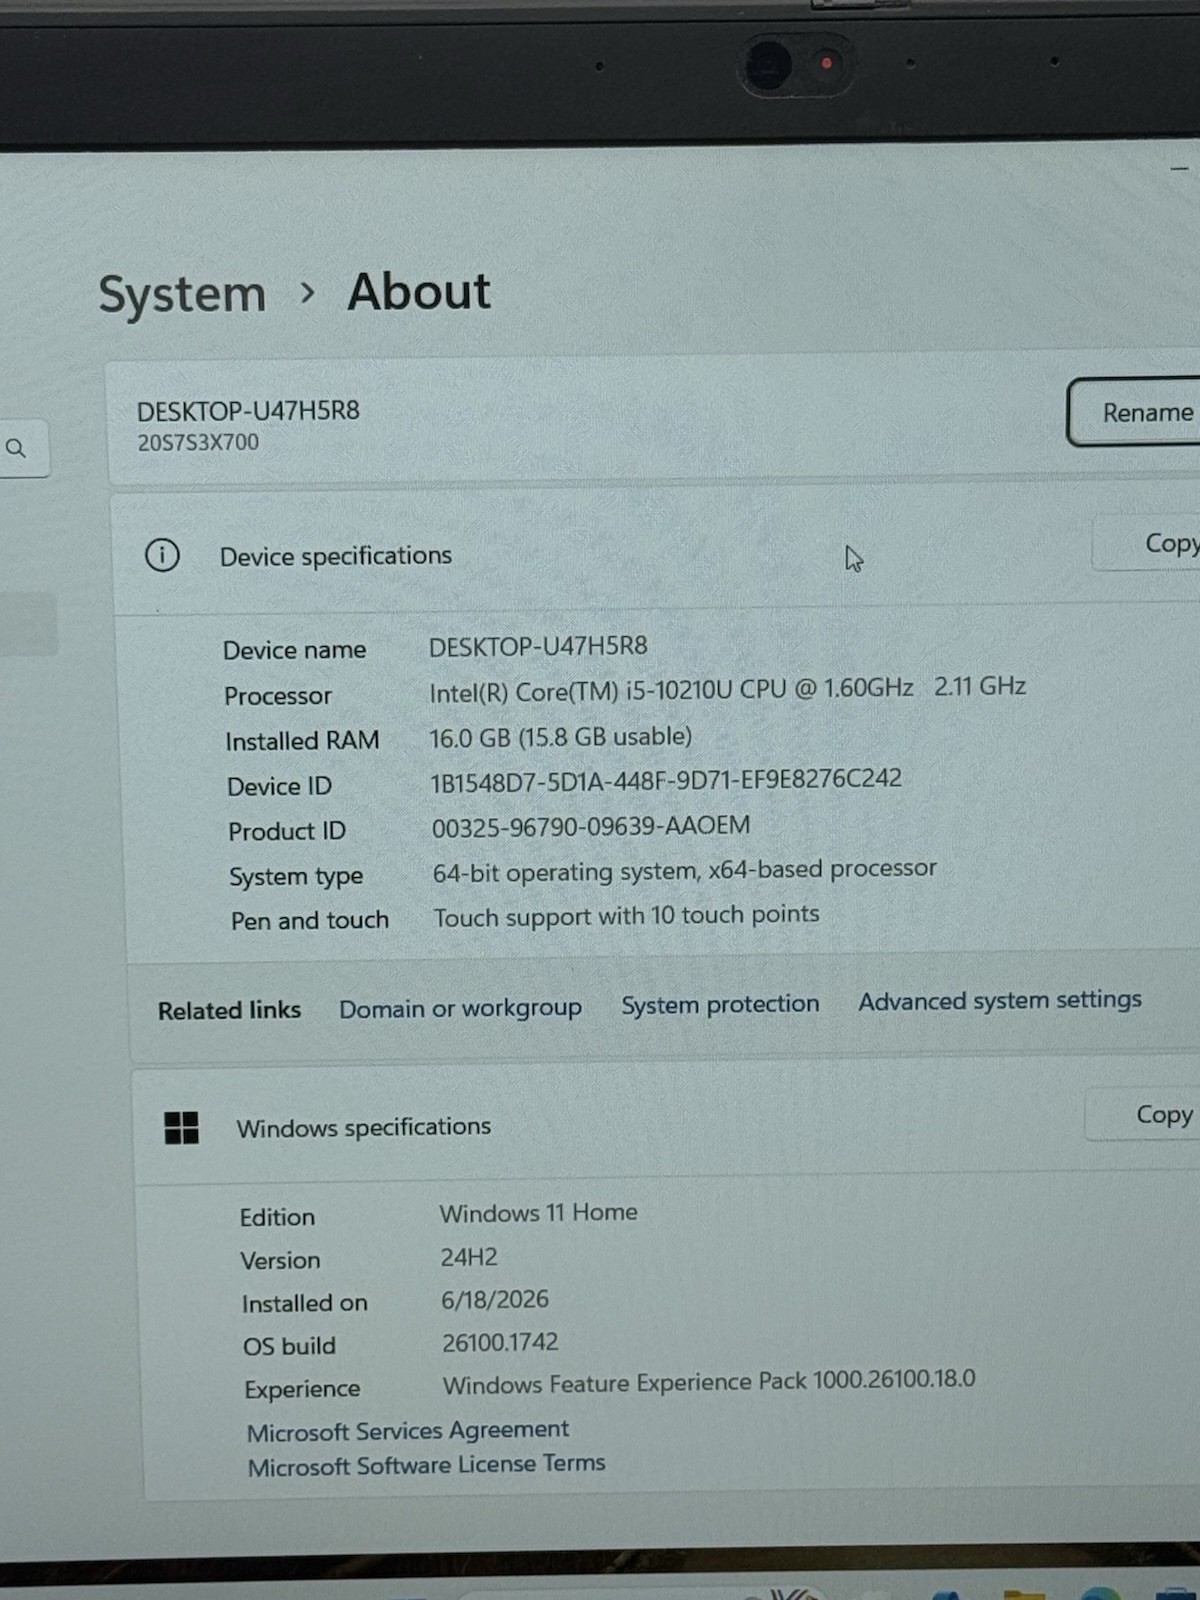Click the Device specifications info icon
Viewport: 1200px width, 1600px height.
click(162, 555)
